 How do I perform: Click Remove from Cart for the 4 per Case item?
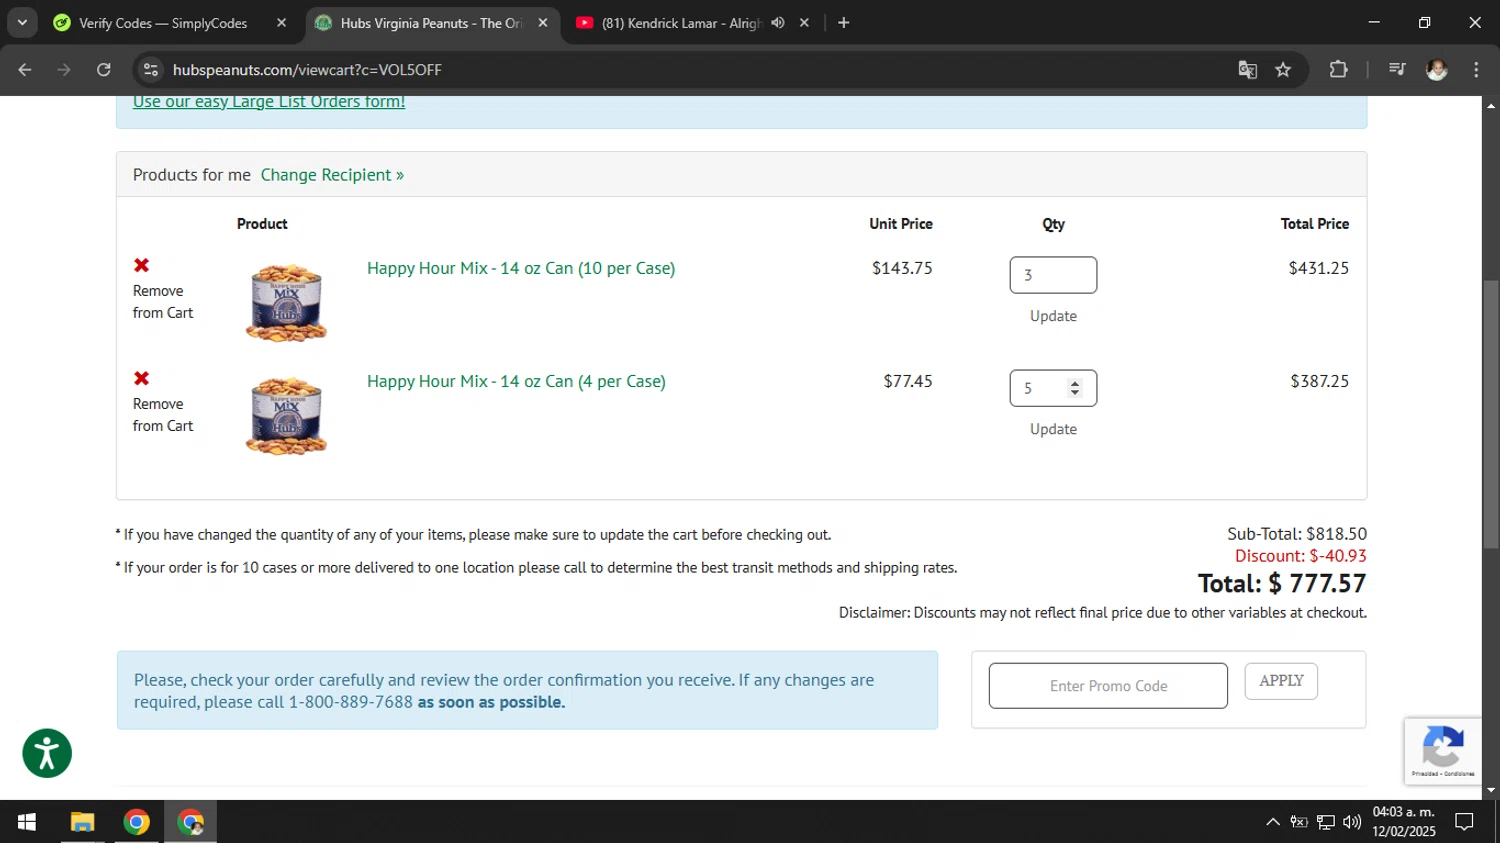tap(163, 415)
